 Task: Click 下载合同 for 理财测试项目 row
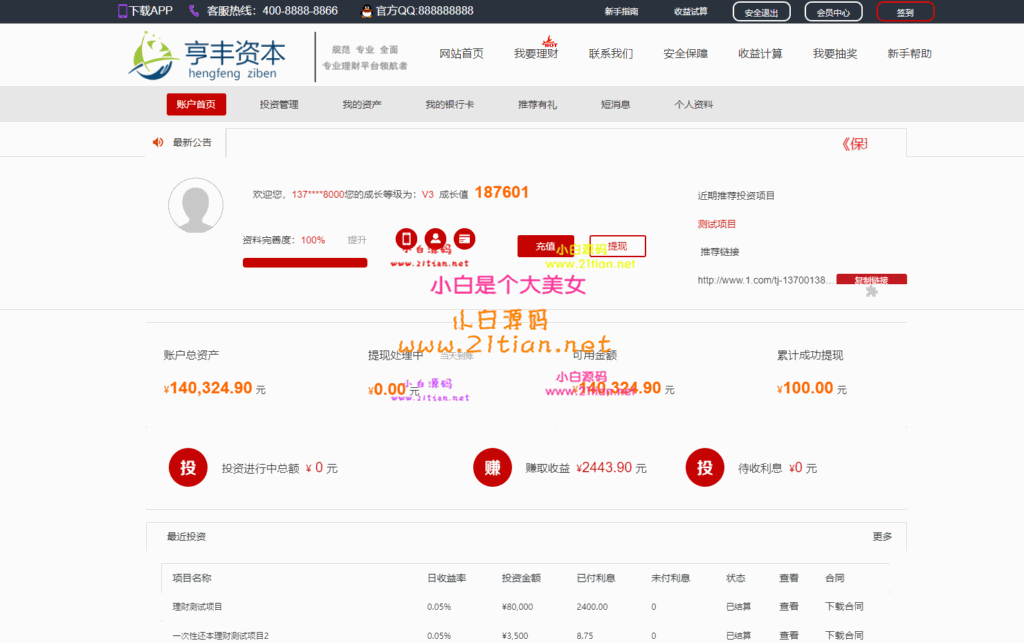tap(844, 606)
